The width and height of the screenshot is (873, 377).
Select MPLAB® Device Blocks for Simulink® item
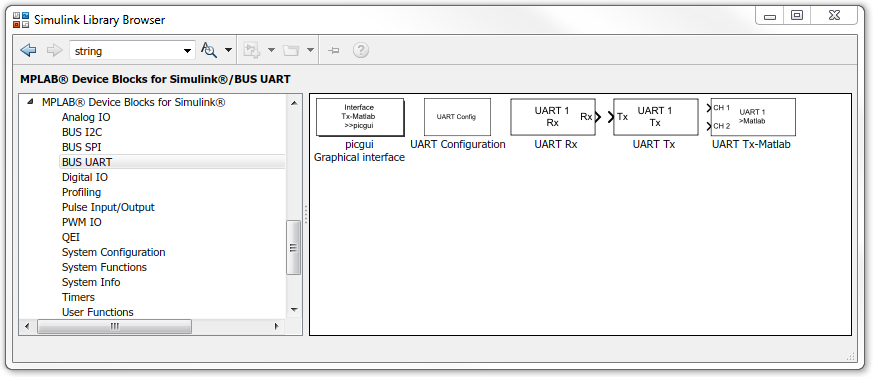[134, 102]
